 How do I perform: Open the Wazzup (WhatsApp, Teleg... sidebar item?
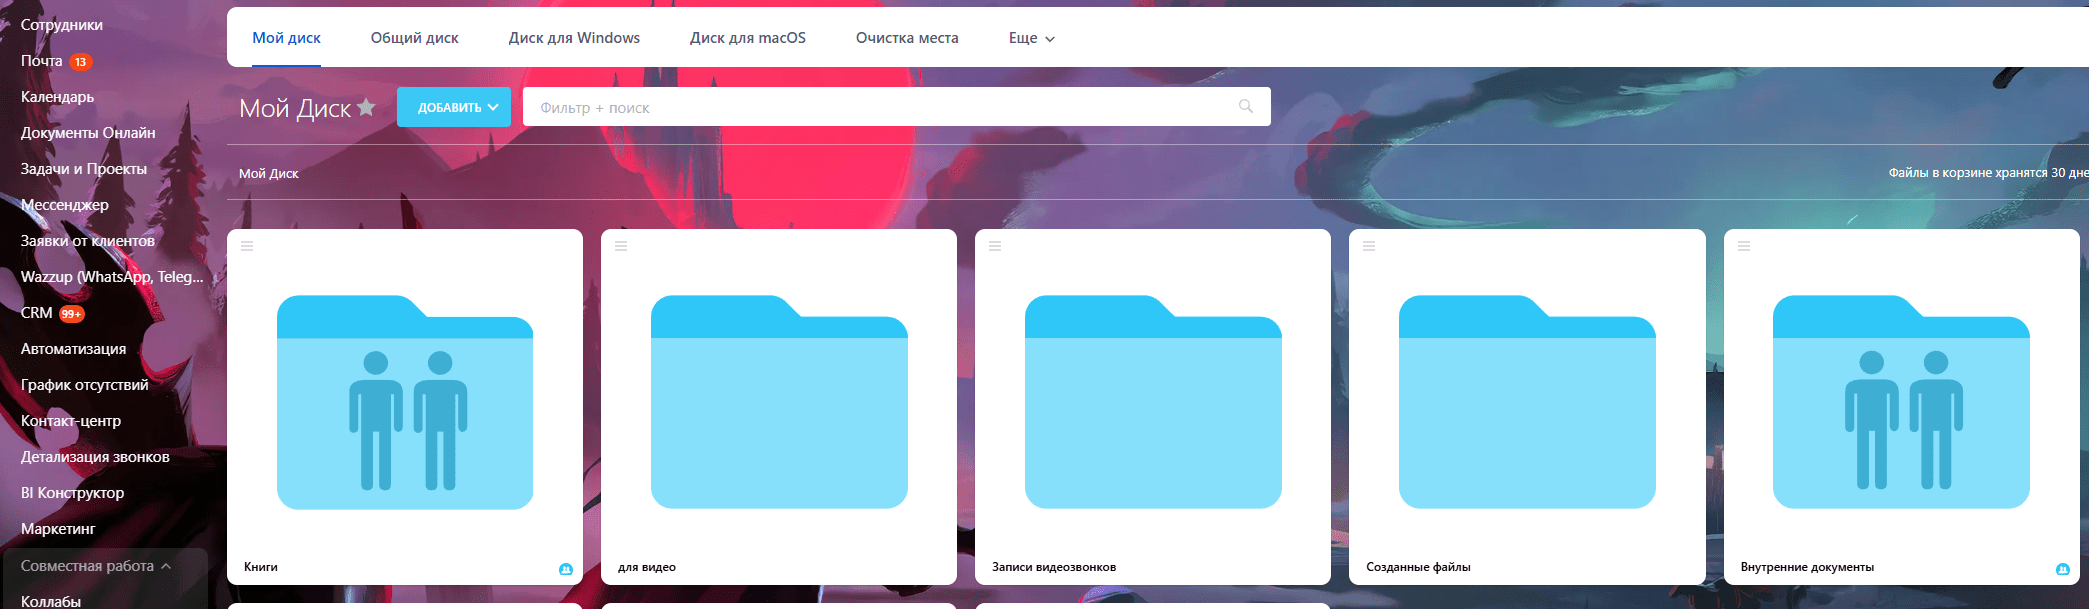112,277
